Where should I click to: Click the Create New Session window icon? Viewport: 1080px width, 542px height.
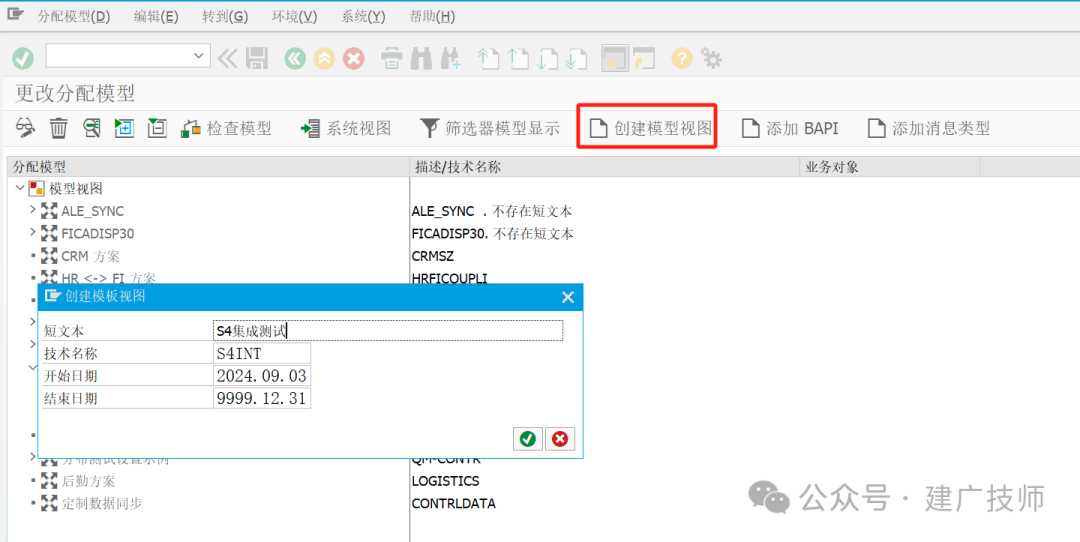click(x=614, y=59)
